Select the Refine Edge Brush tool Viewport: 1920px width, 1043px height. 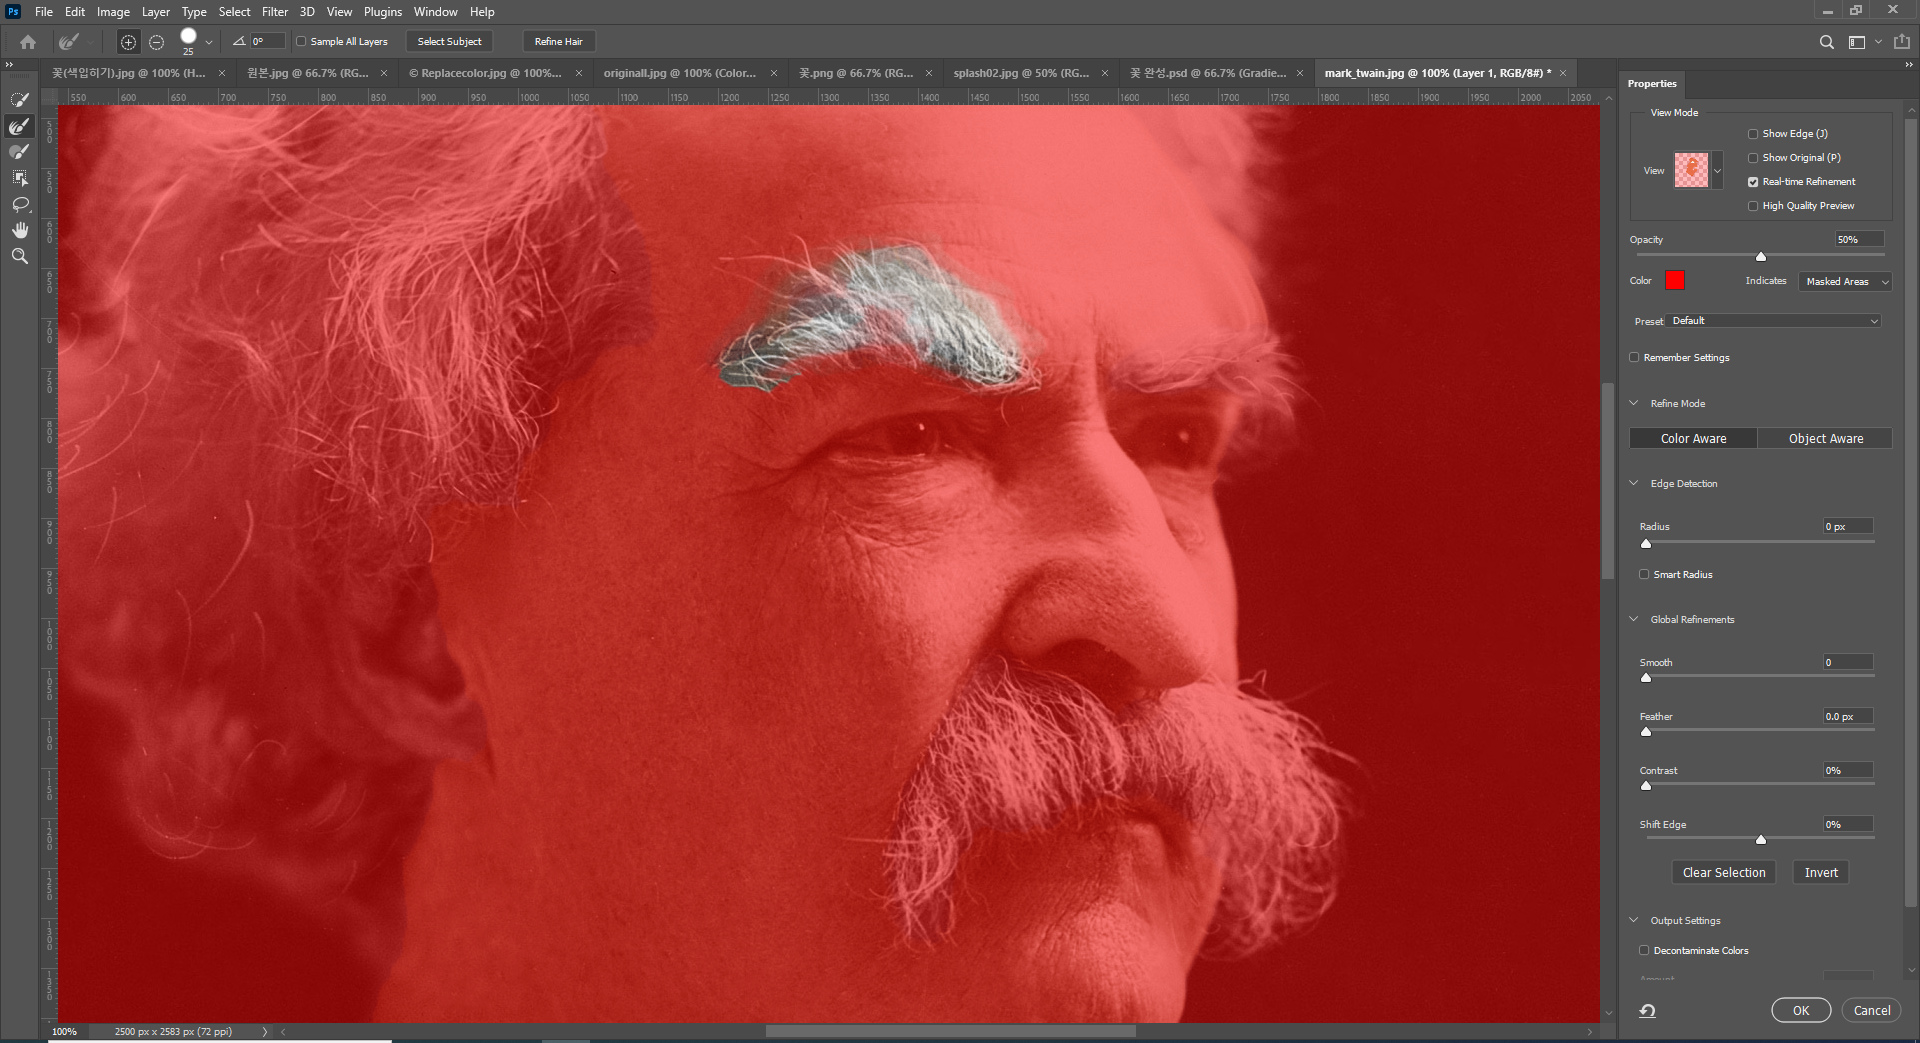(19, 126)
